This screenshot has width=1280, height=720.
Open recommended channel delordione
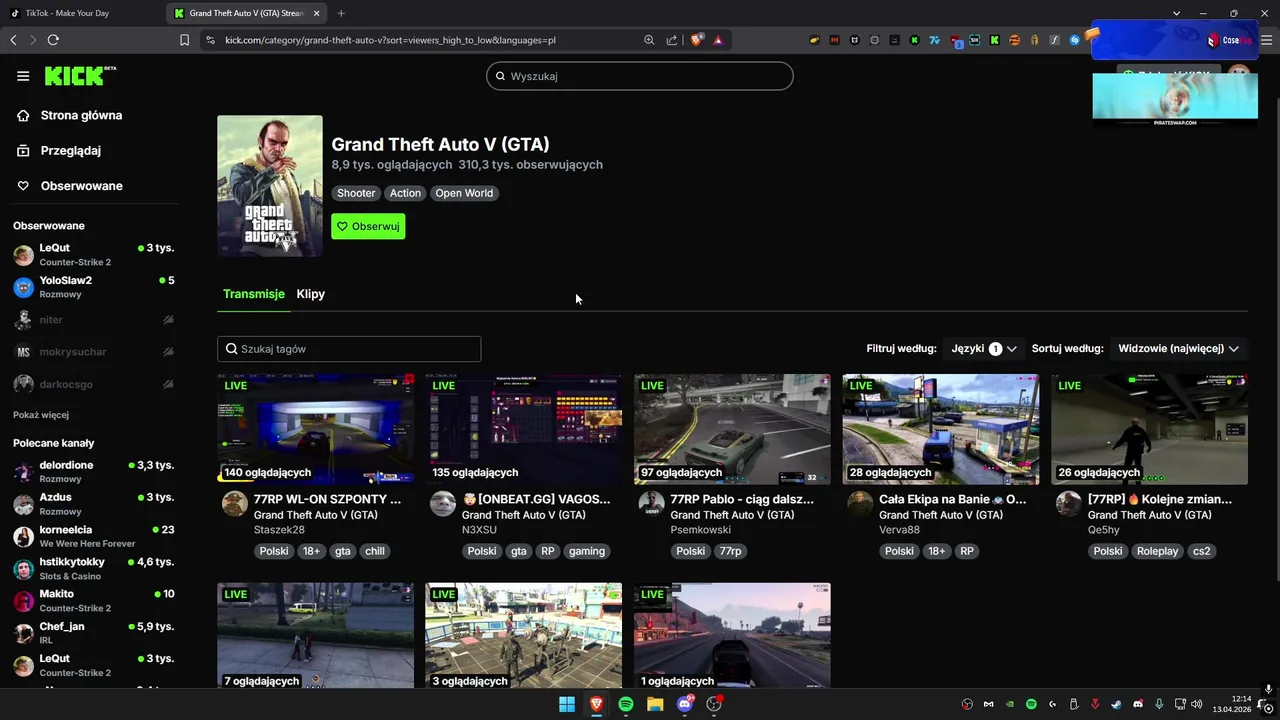click(94, 472)
